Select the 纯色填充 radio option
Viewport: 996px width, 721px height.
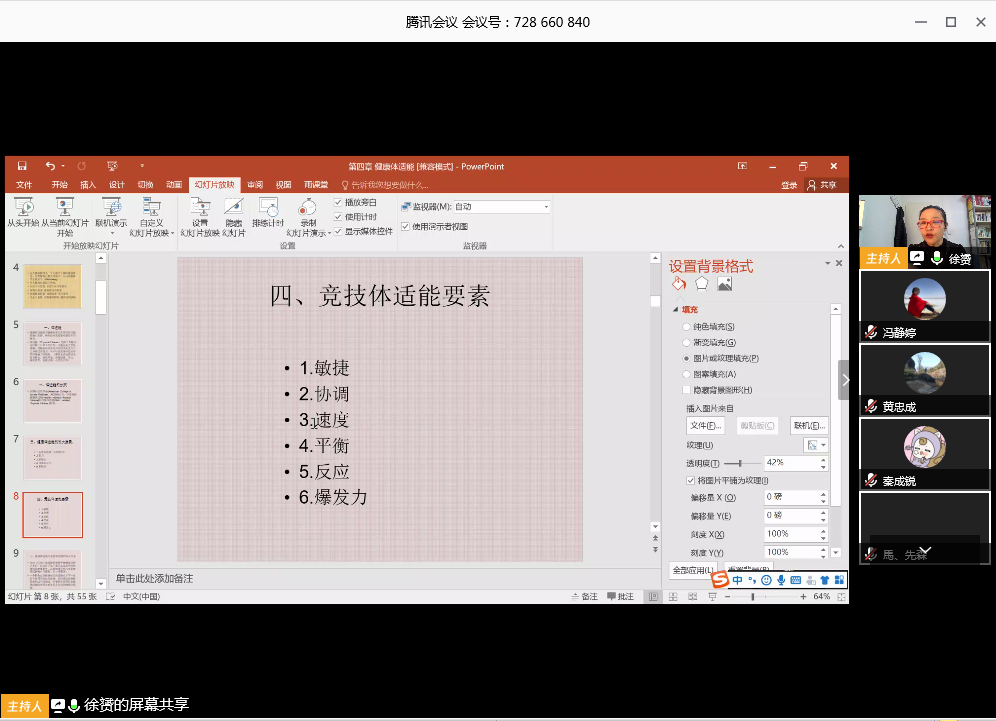(685, 327)
